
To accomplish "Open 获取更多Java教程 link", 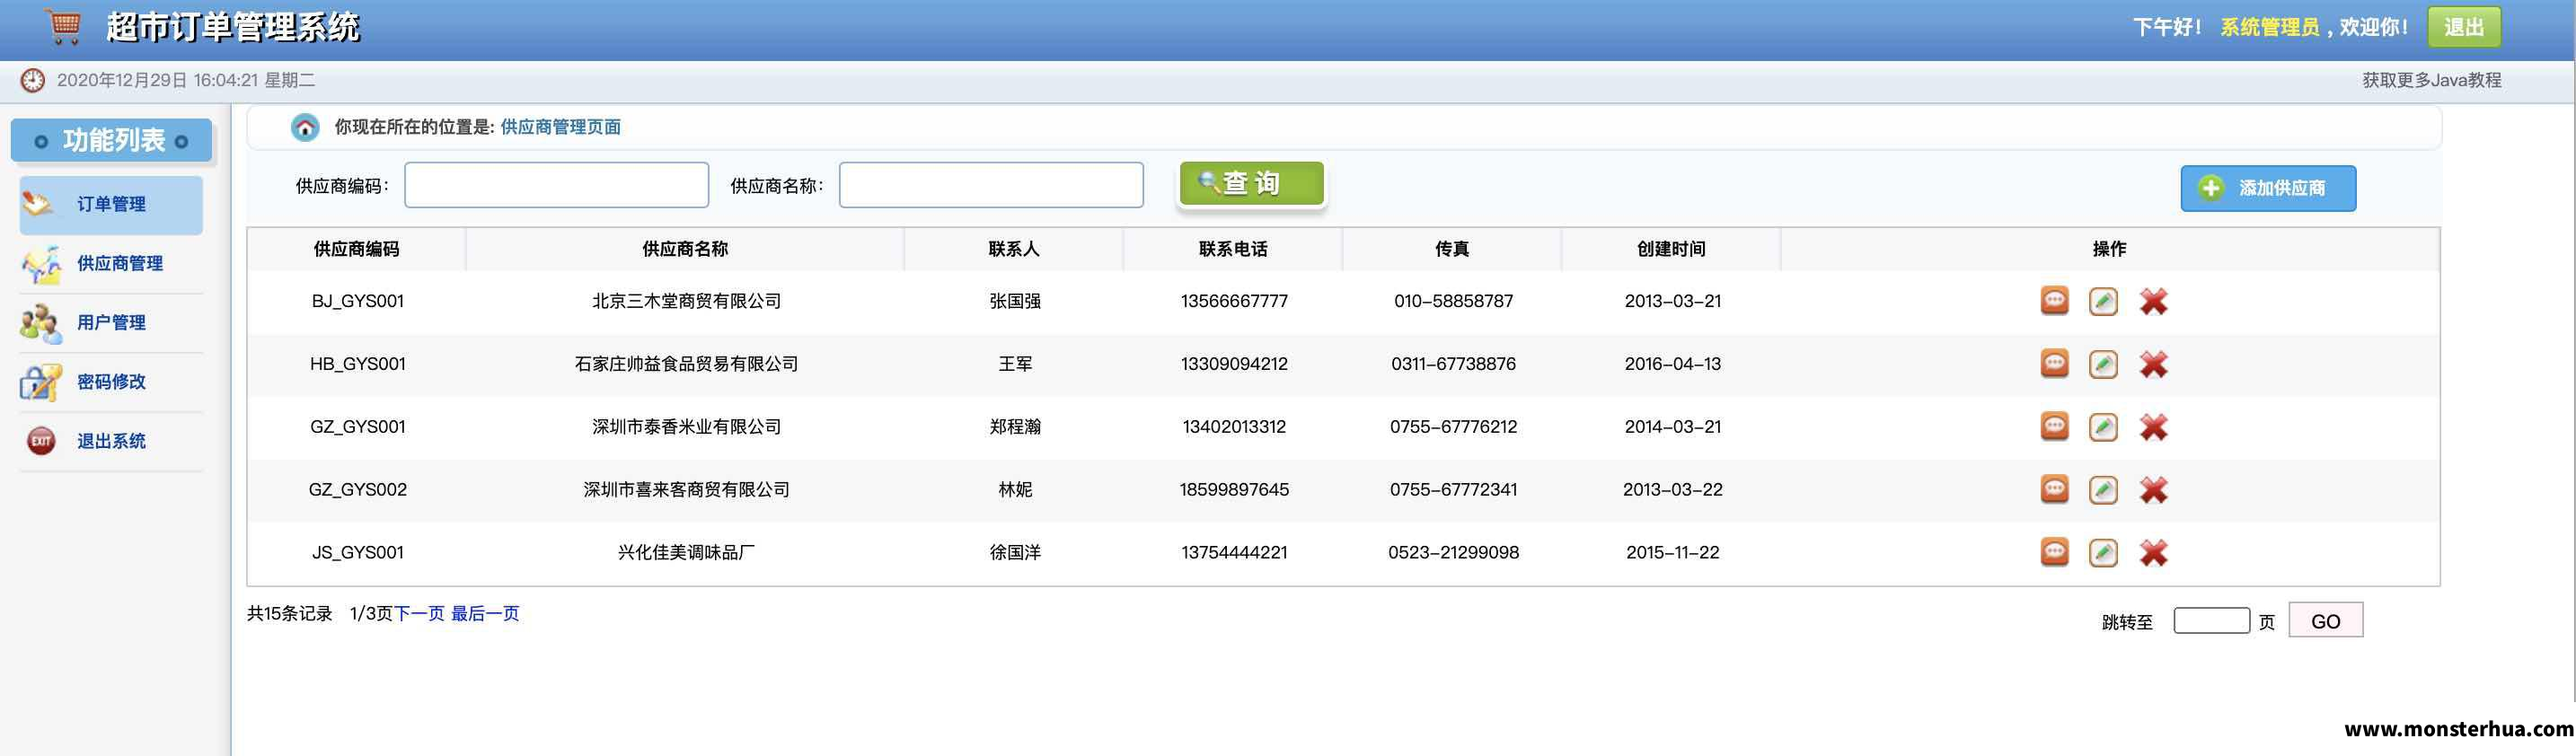I will (x=2431, y=80).
